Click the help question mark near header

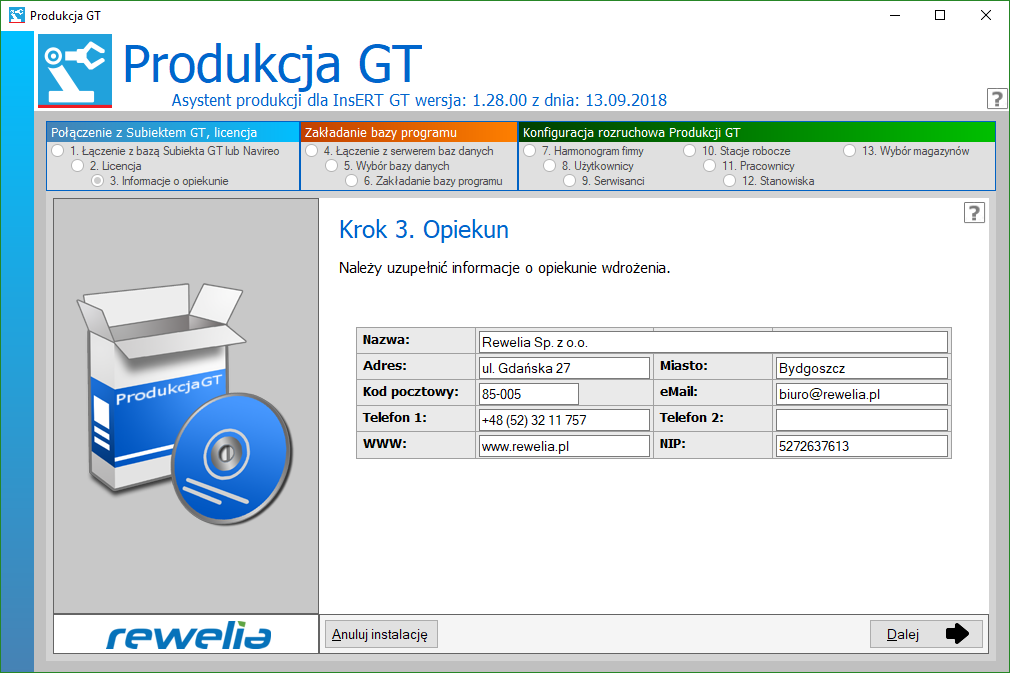(996, 98)
